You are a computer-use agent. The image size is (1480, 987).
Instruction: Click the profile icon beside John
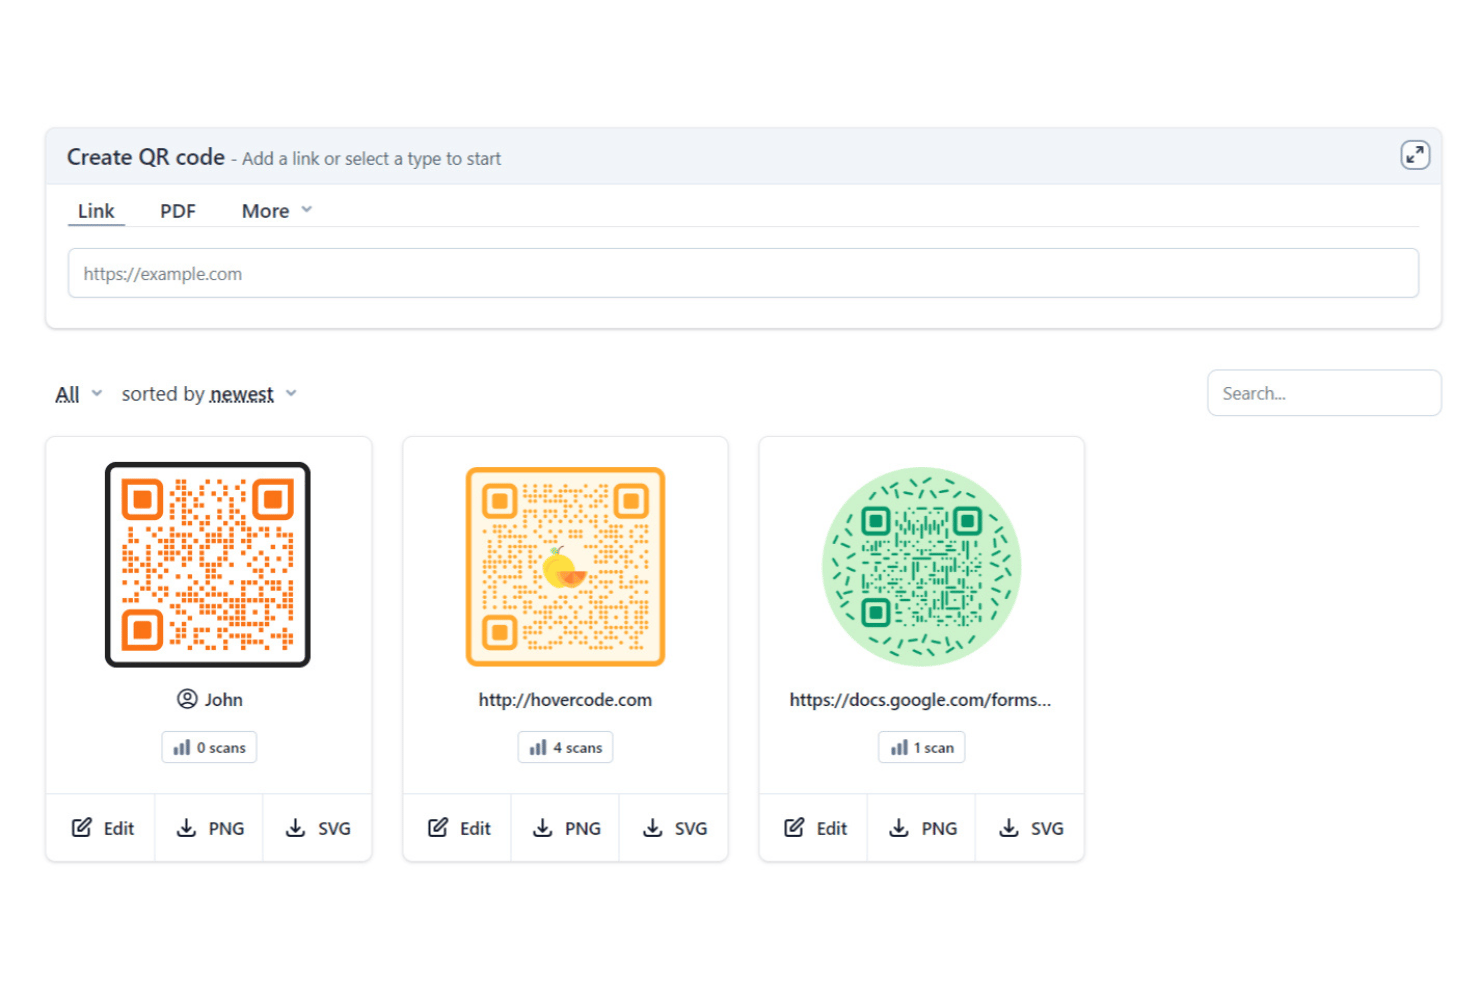click(x=187, y=699)
